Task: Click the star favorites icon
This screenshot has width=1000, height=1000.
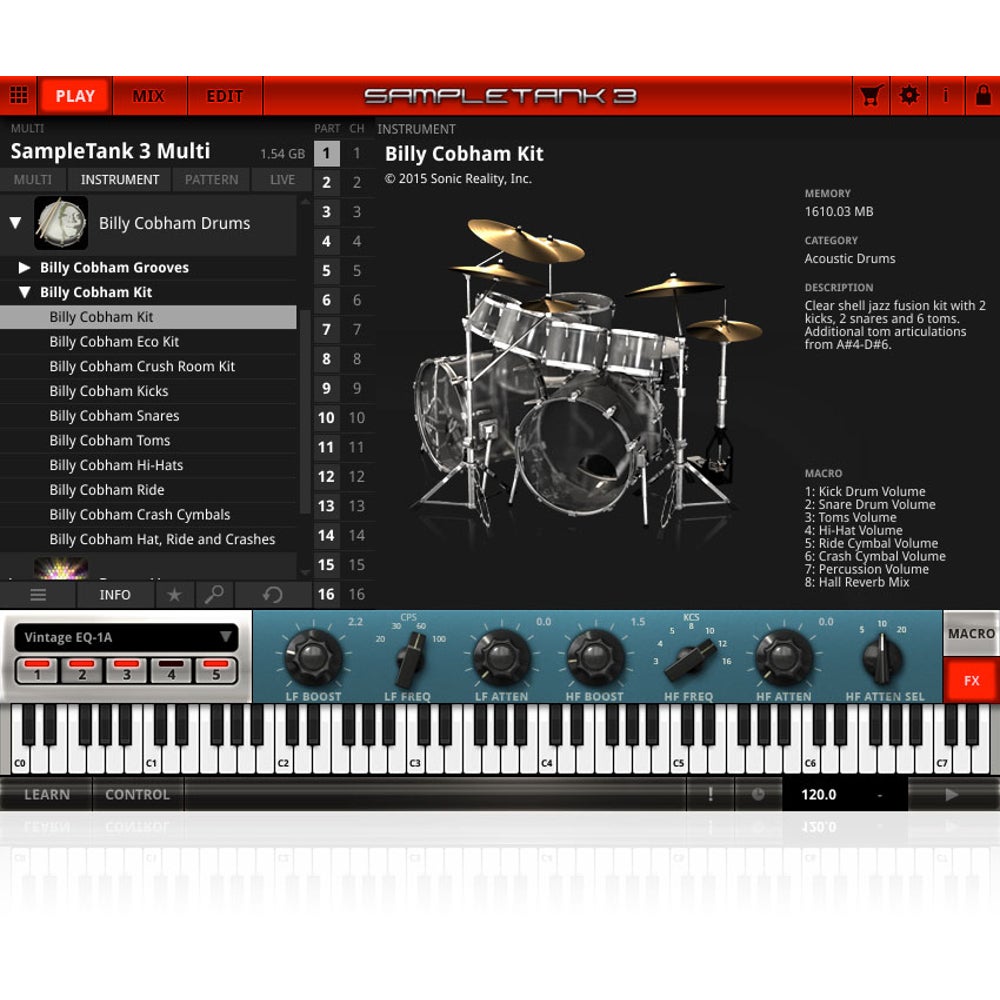Action: (x=173, y=595)
